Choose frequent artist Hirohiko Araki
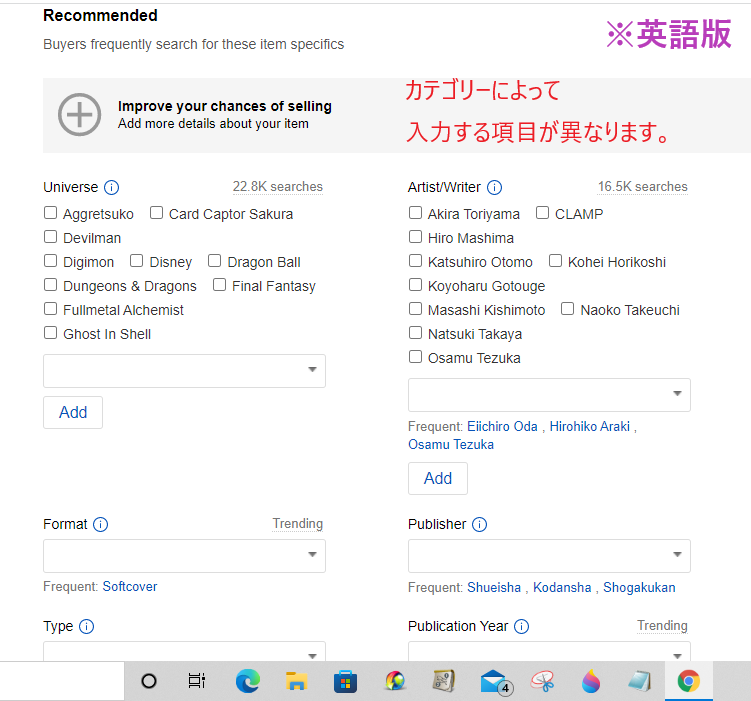The width and height of the screenshot is (751, 701). [590, 426]
